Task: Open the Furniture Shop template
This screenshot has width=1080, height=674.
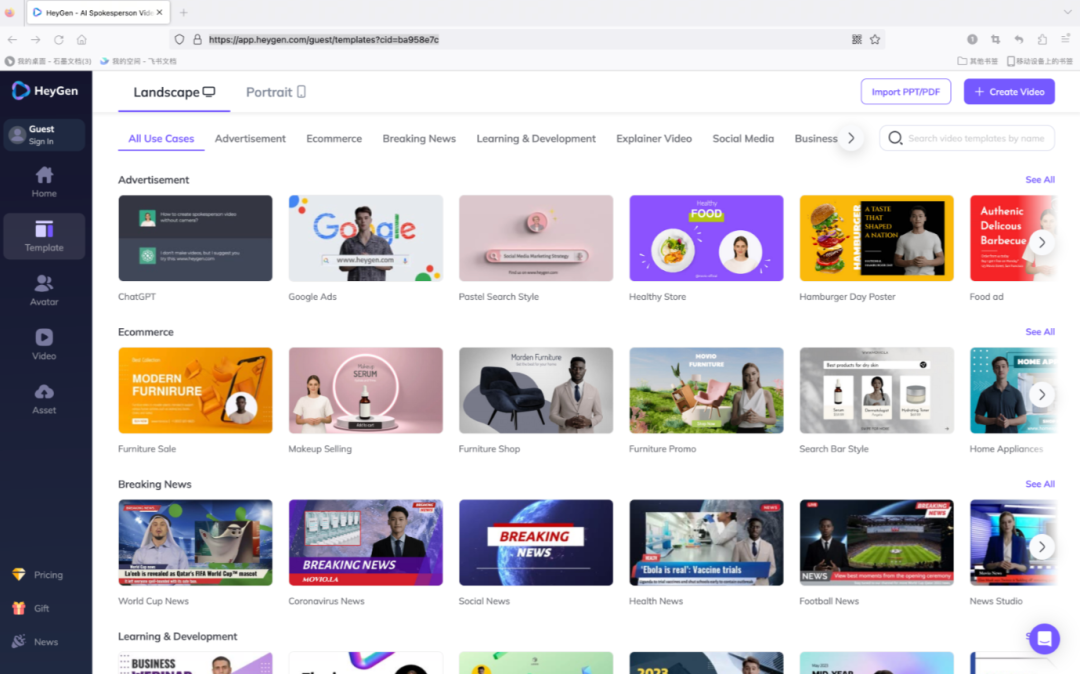Action: (536, 390)
